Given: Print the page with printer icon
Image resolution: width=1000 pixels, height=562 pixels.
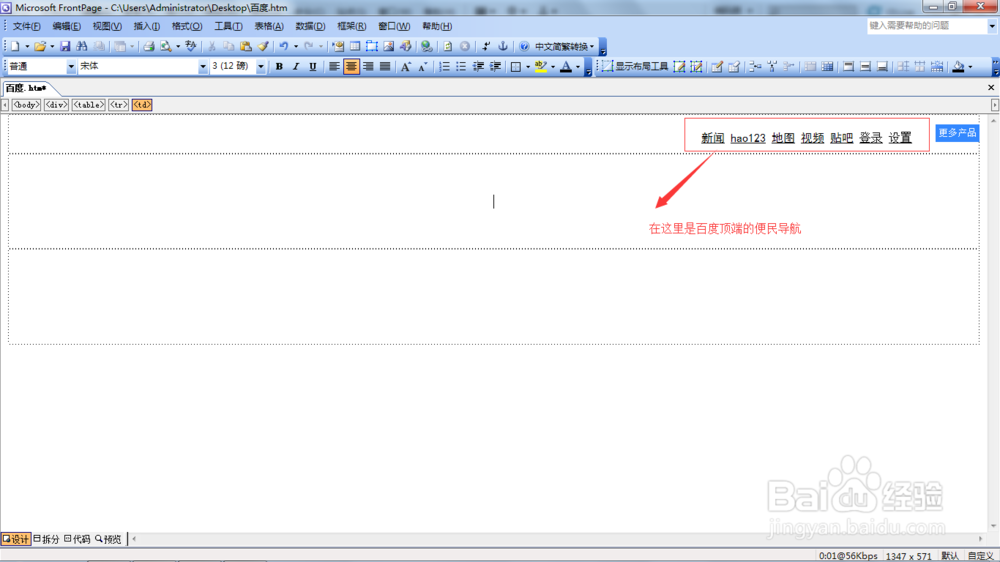Looking at the screenshot, I should (x=149, y=47).
